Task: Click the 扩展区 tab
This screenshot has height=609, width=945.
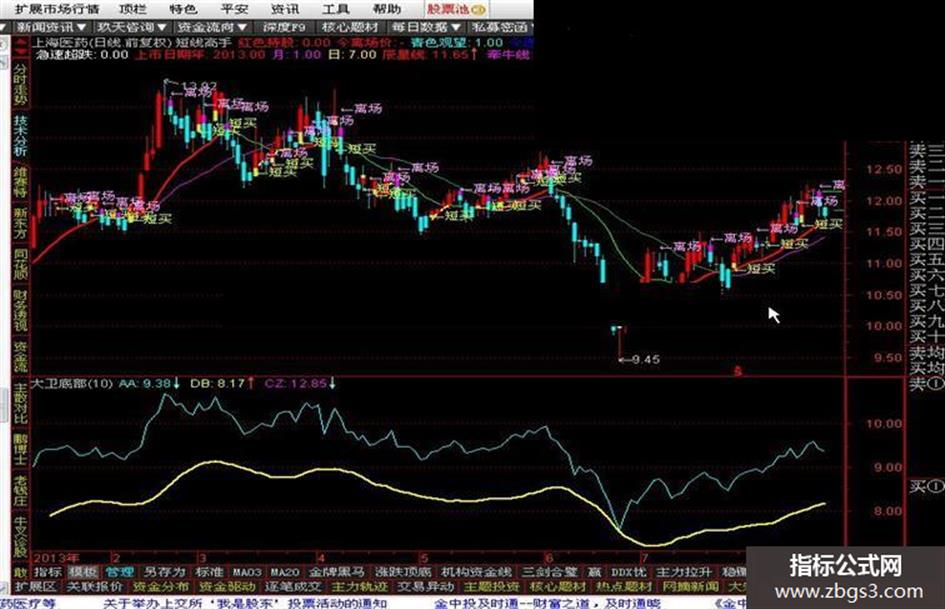Action: pyautogui.click(x=35, y=586)
